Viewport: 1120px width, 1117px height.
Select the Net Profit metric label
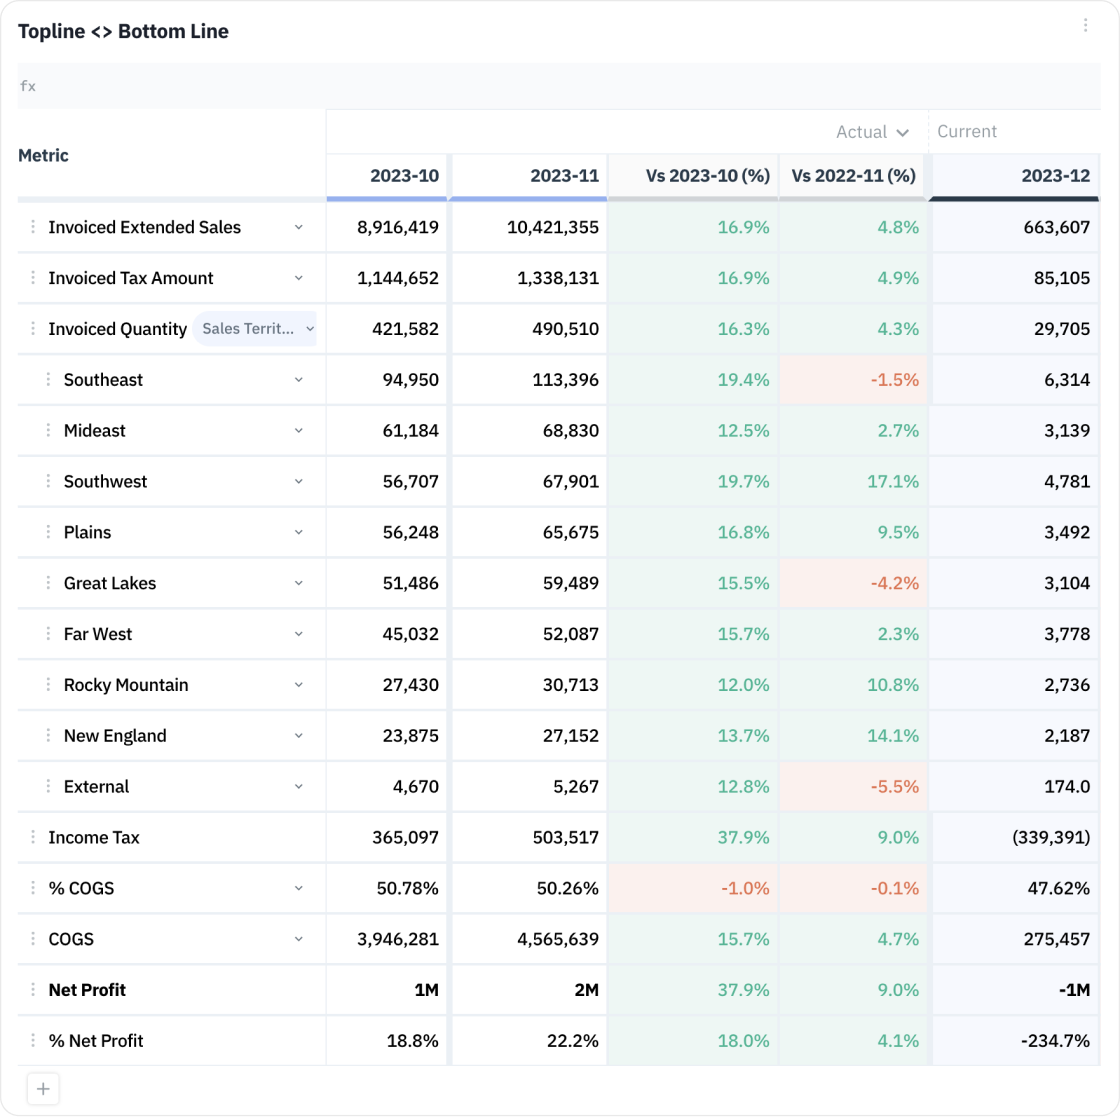[x=87, y=990]
